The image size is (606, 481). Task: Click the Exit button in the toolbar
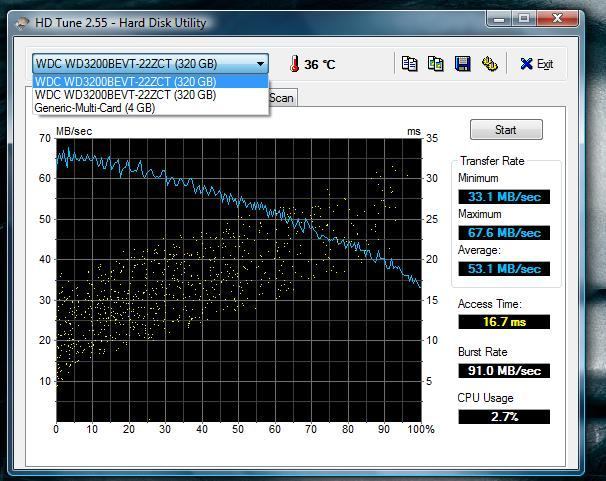(537, 64)
